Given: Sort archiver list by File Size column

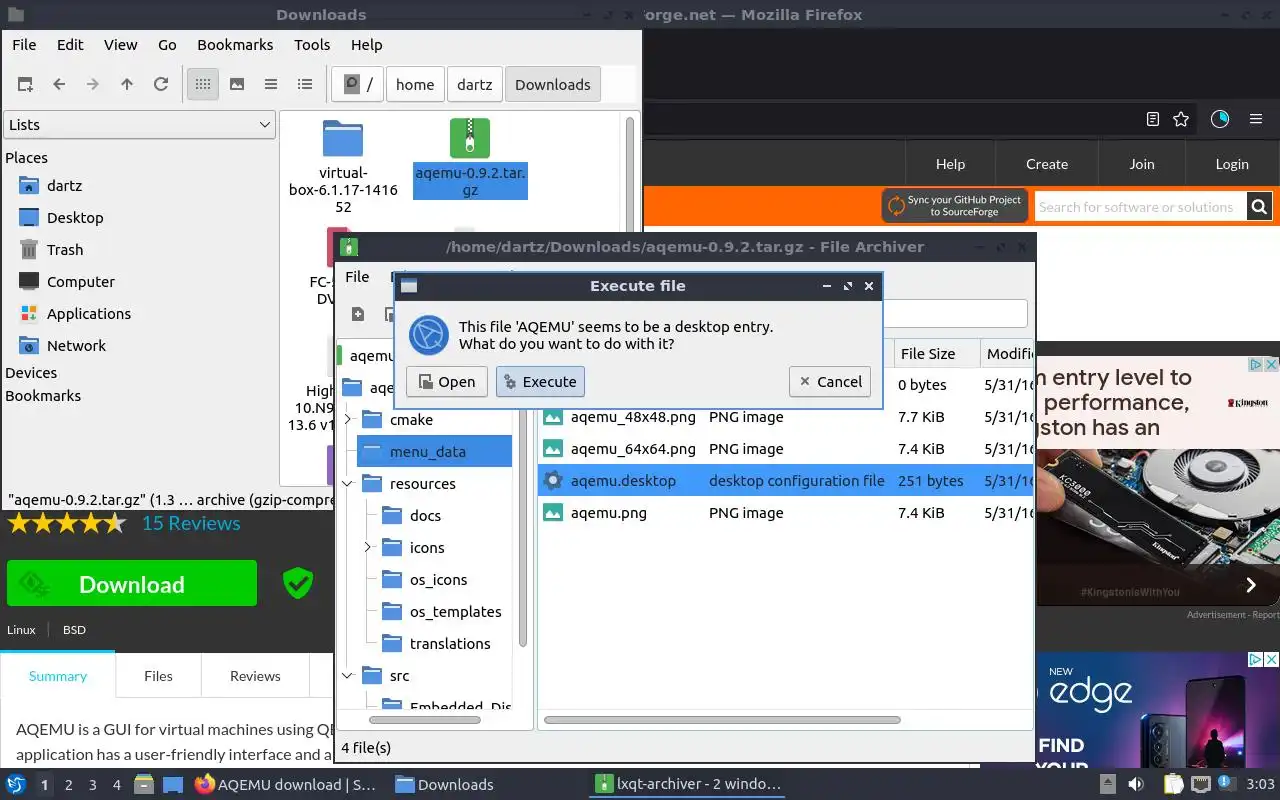Looking at the screenshot, I should (936, 354).
